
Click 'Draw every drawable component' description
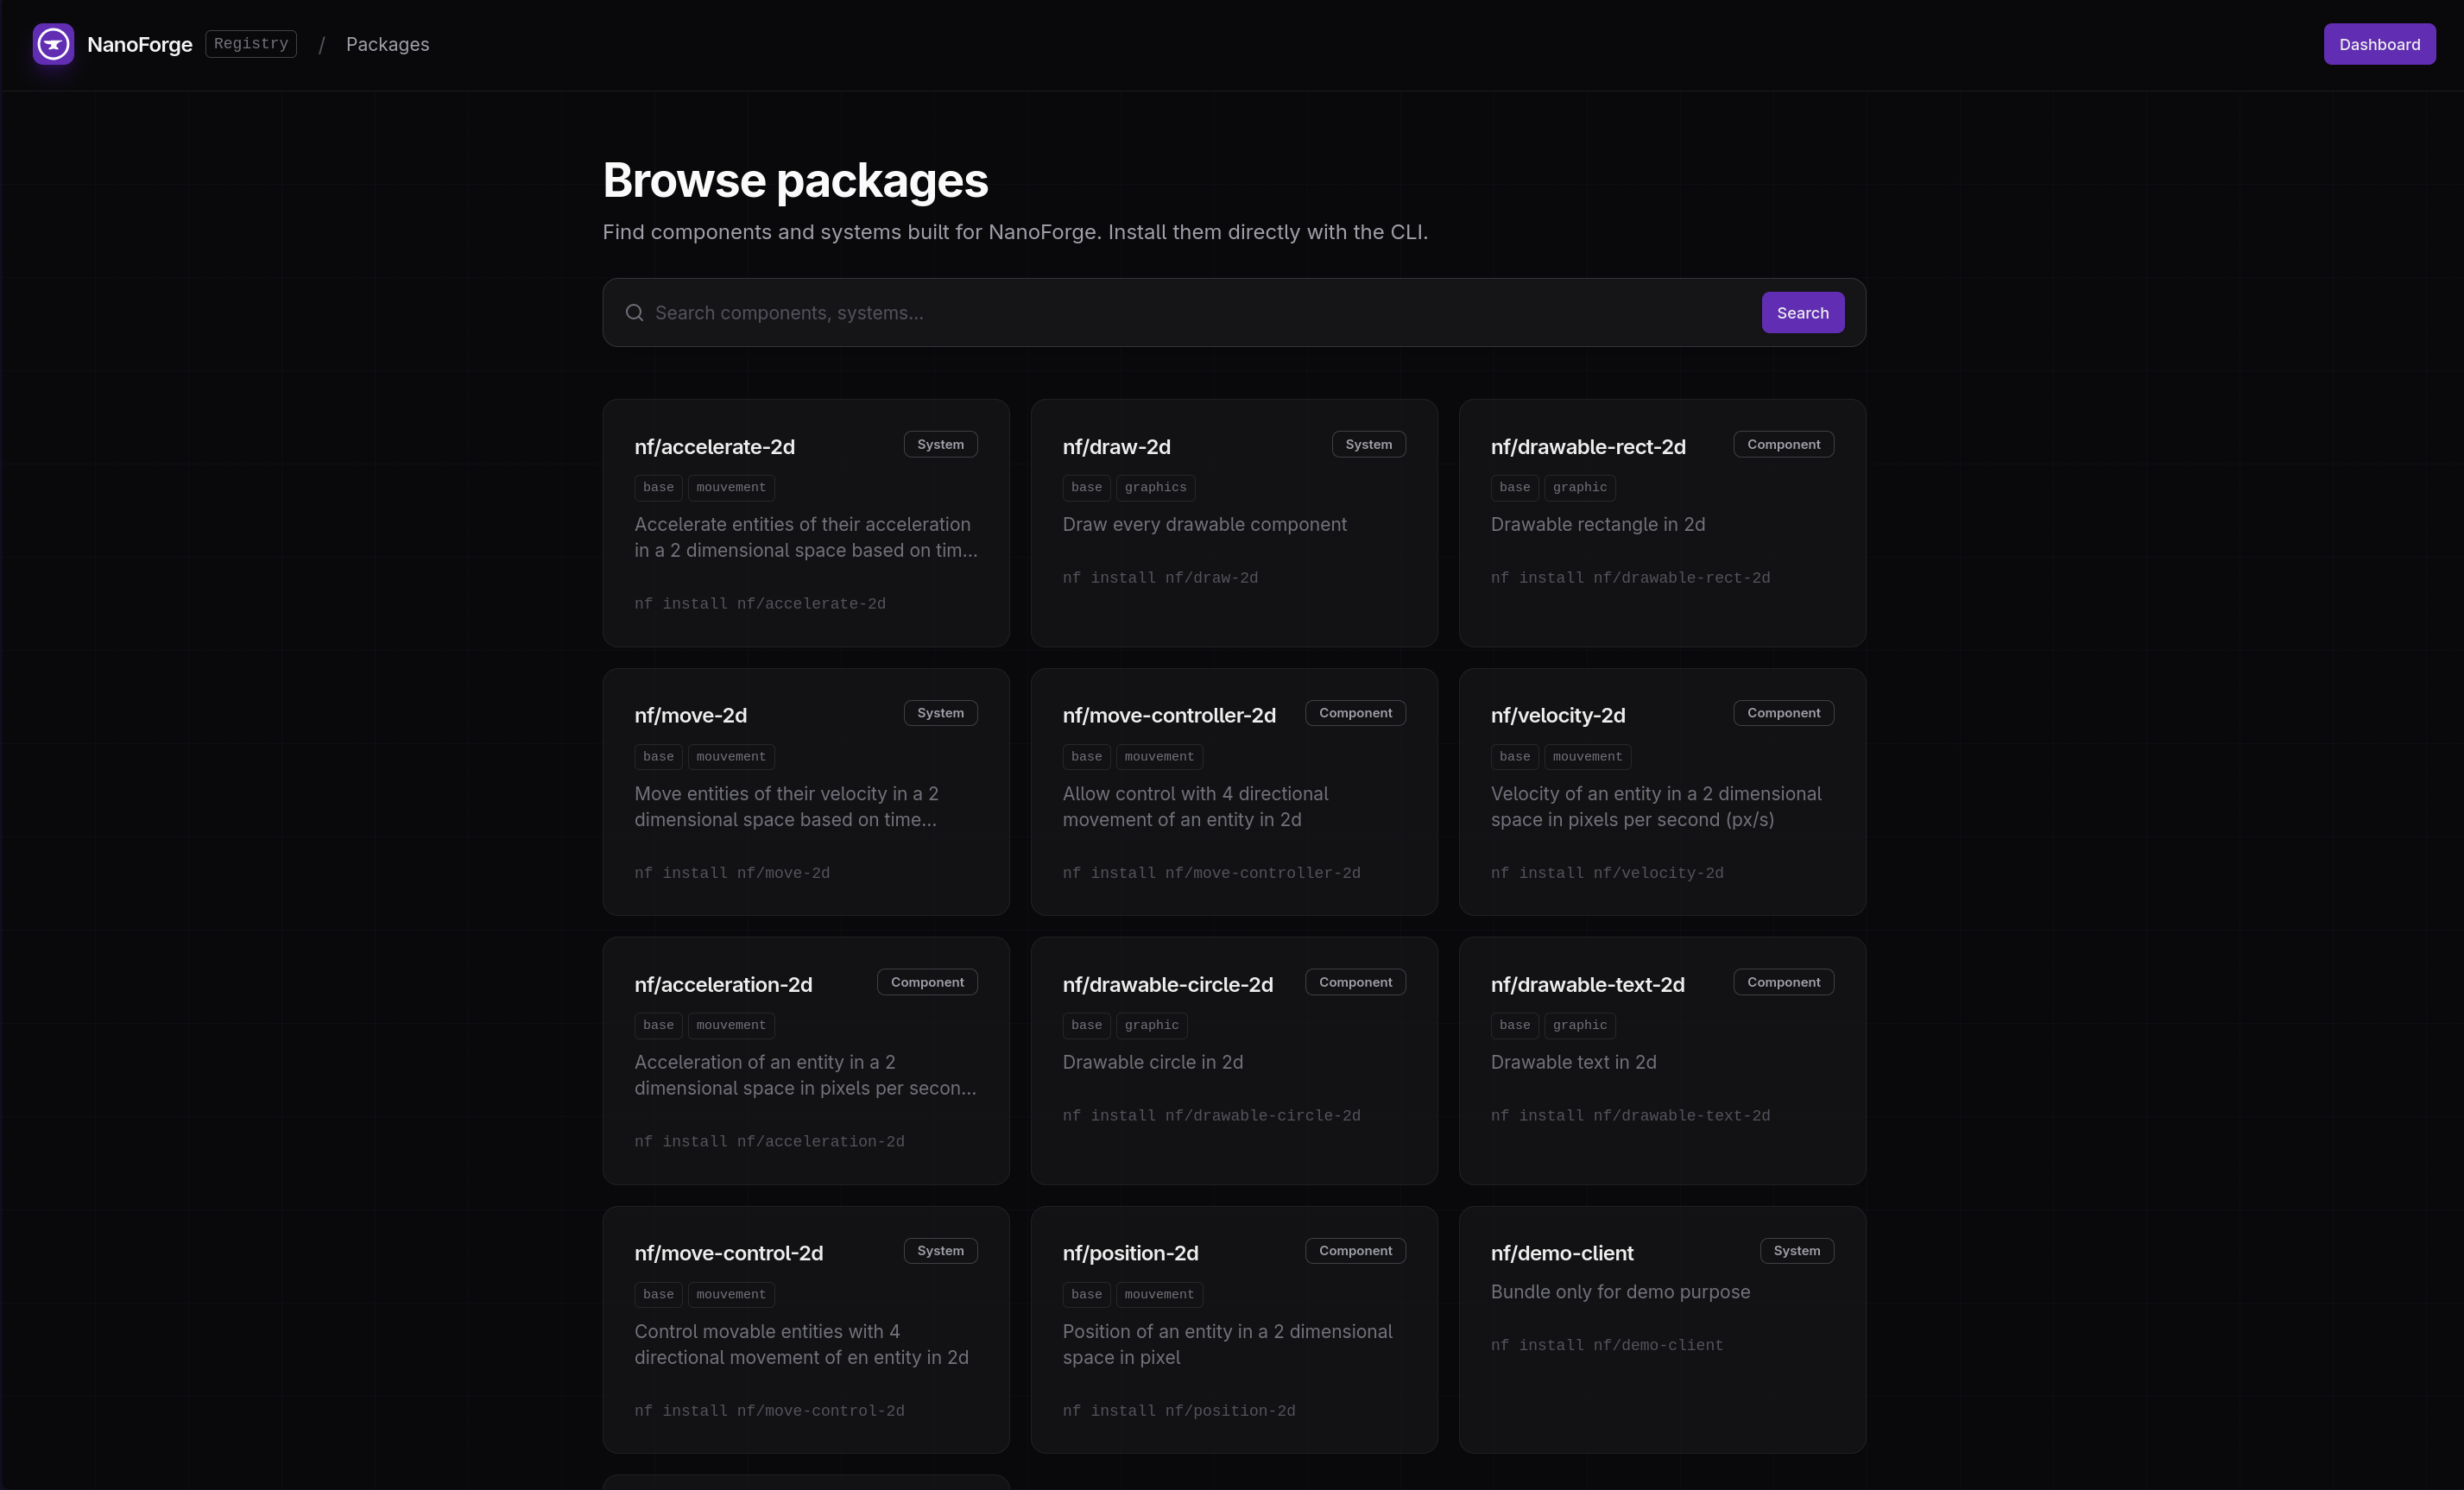click(x=1204, y=525)
